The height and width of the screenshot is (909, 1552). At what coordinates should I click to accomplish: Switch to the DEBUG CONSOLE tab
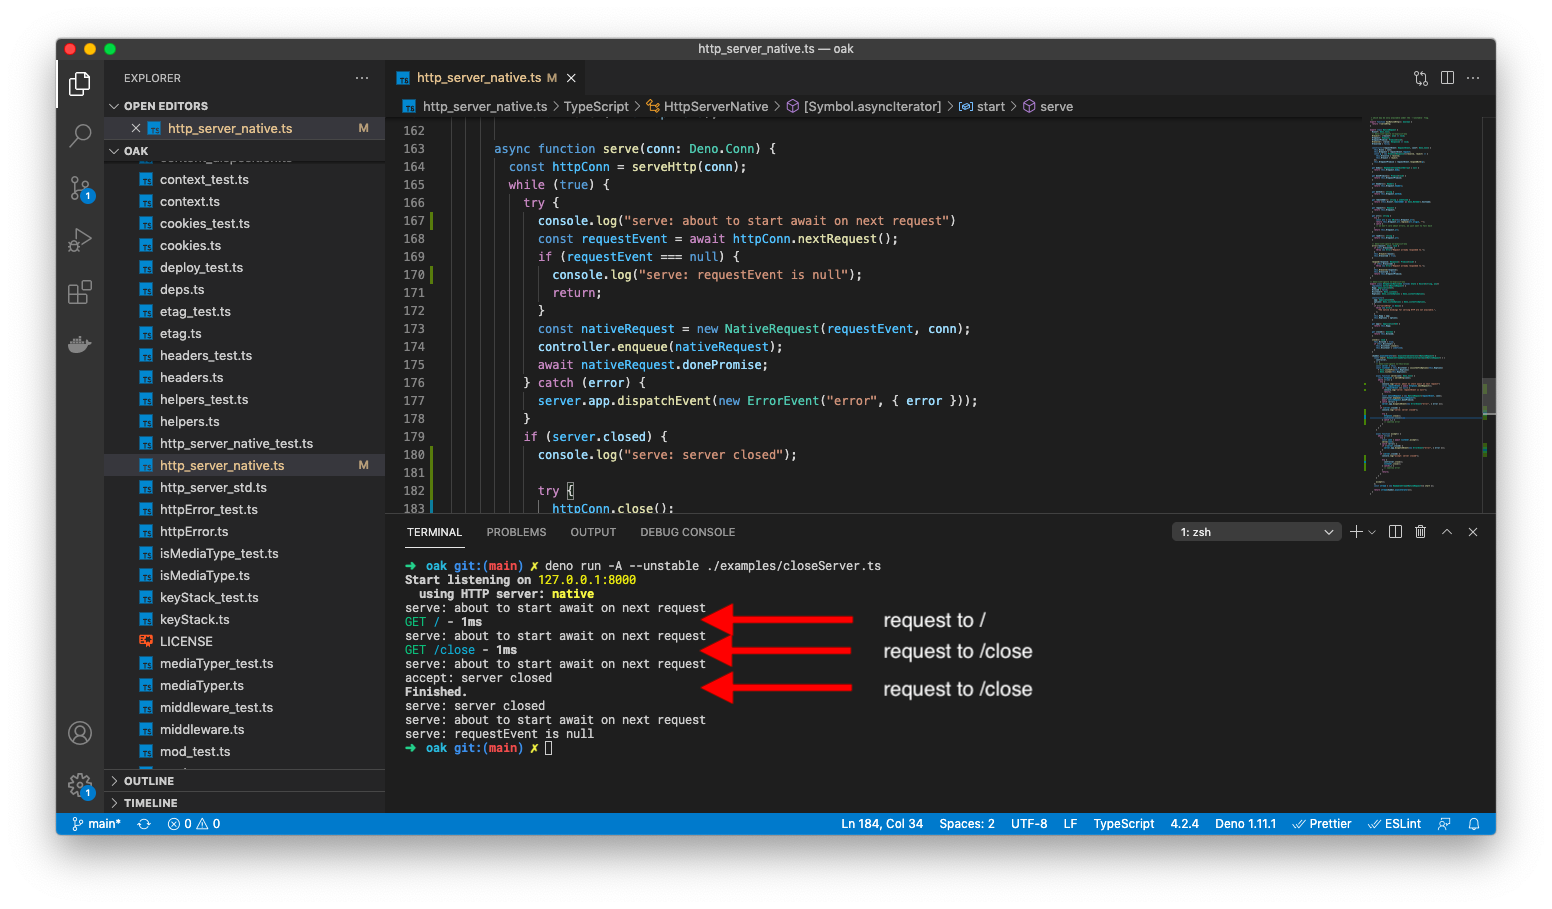click(x=687, y=531)
